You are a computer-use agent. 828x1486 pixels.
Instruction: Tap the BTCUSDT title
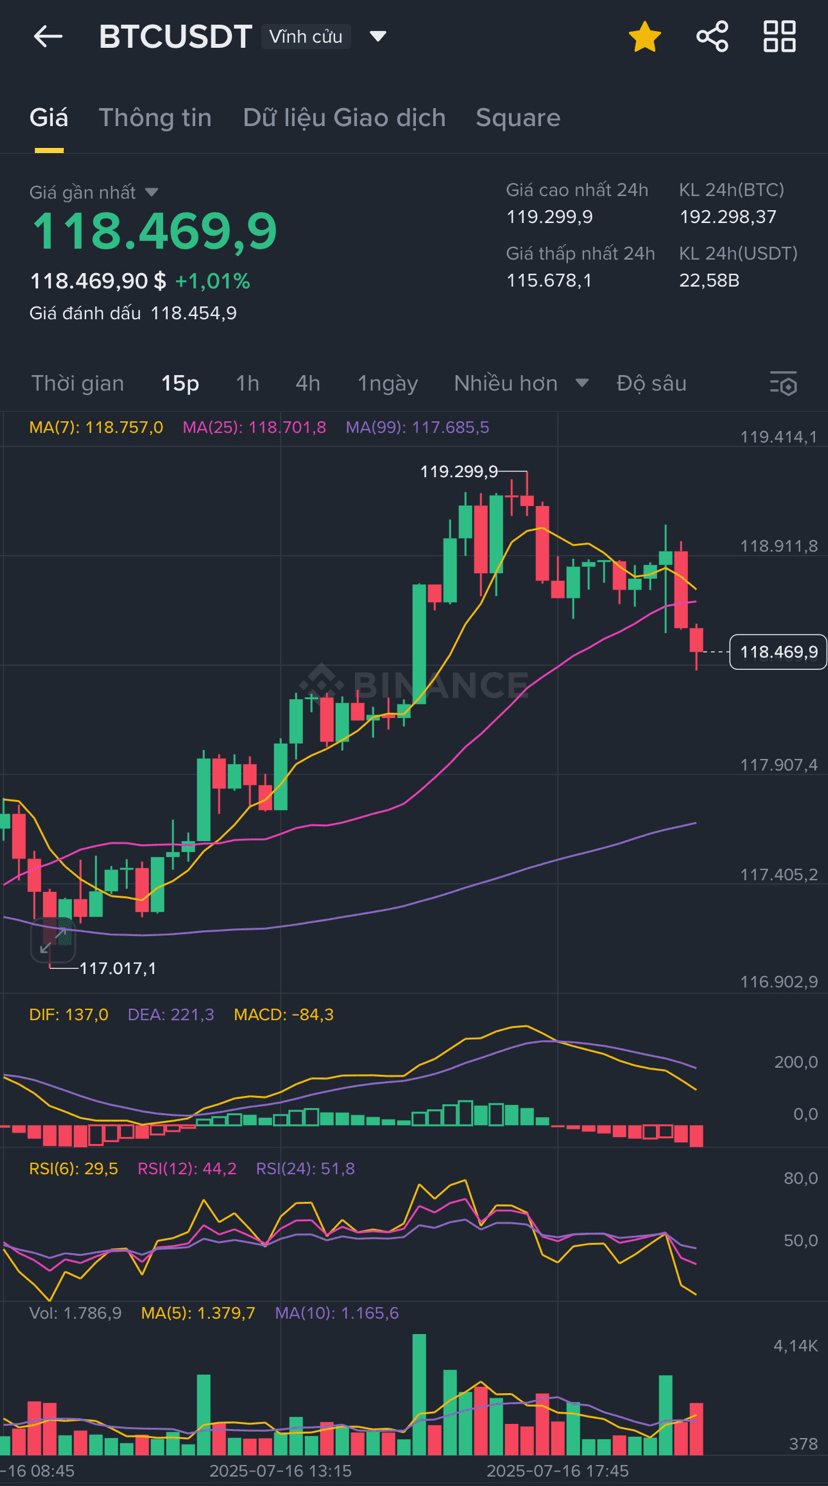(175, 37)
